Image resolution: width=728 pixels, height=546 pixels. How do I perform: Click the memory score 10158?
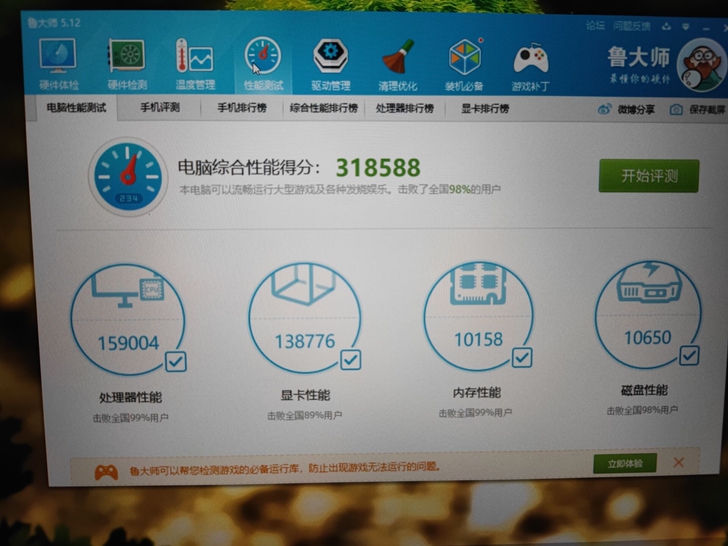tap(478, 339)
